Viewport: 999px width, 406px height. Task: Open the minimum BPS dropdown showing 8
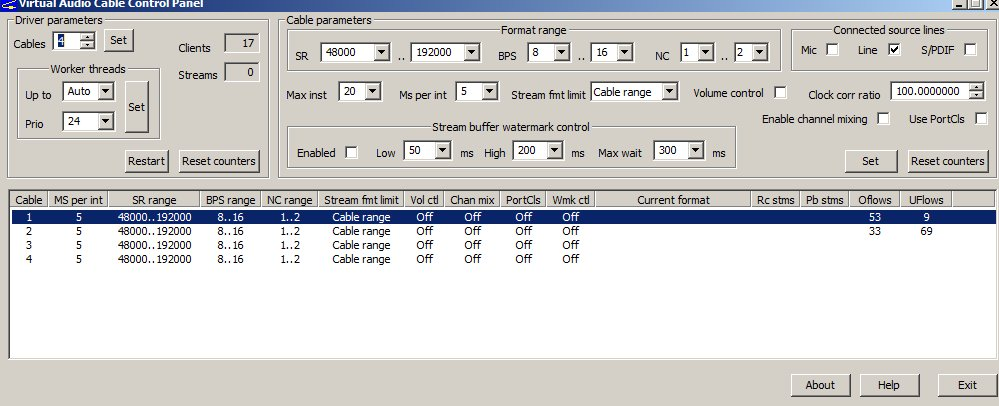coord(561,52)
